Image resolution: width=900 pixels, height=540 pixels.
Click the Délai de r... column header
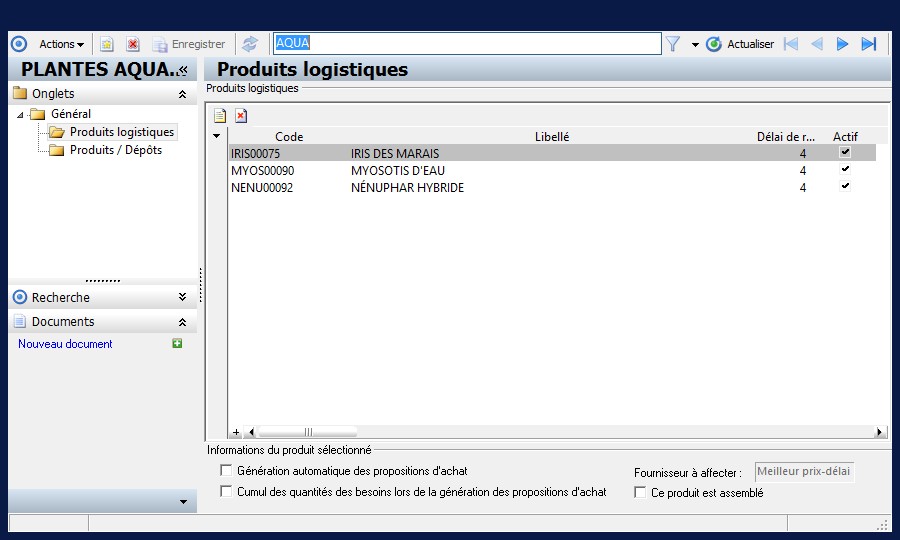point(786,137)
